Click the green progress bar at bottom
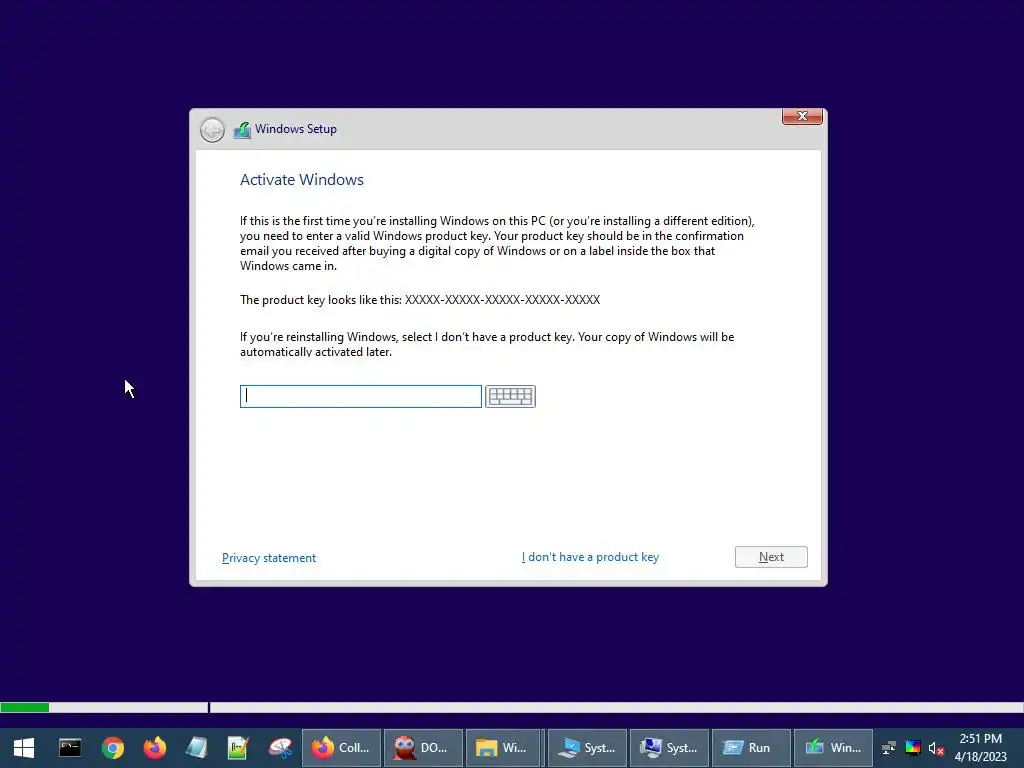This screenshot has height=768, width=1024. [25, 707]
